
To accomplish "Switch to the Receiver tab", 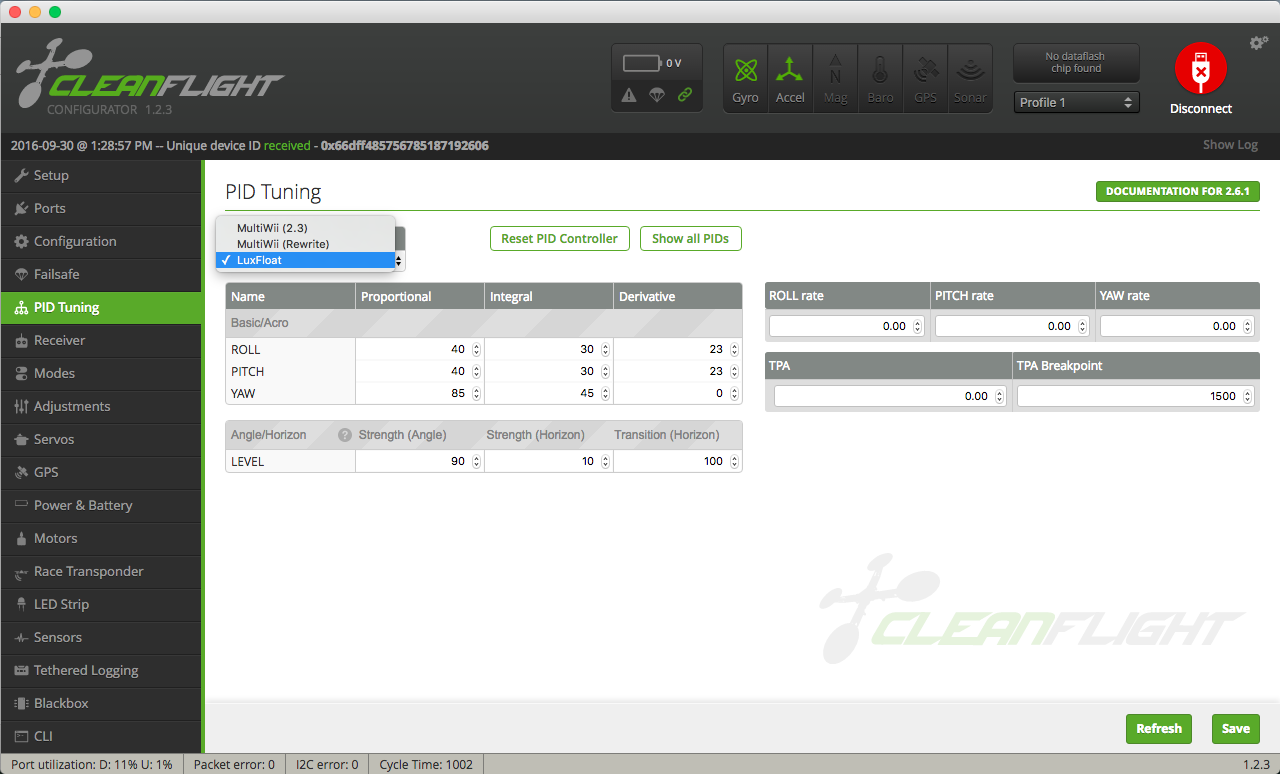I will tap(101, 340).
